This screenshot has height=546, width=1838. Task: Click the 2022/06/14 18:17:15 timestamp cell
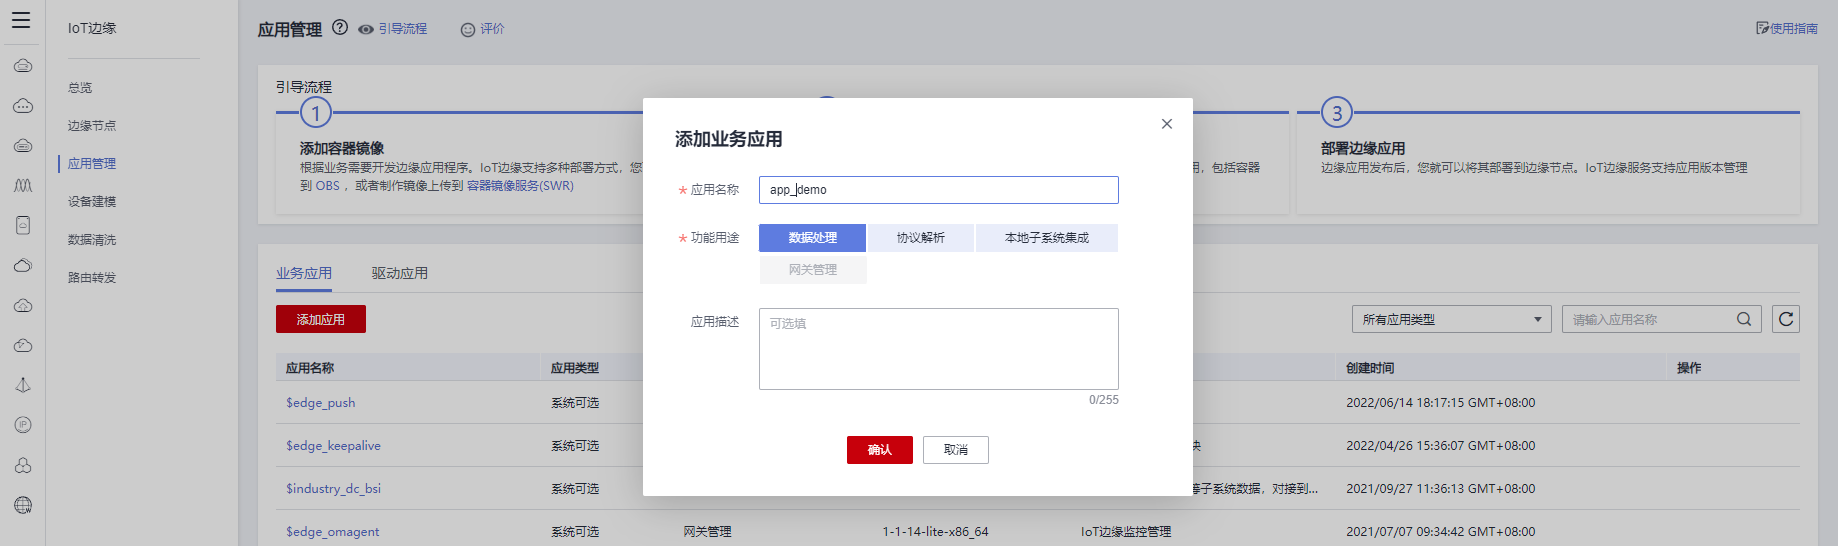pyautogui.click(x=1440, y=403)
